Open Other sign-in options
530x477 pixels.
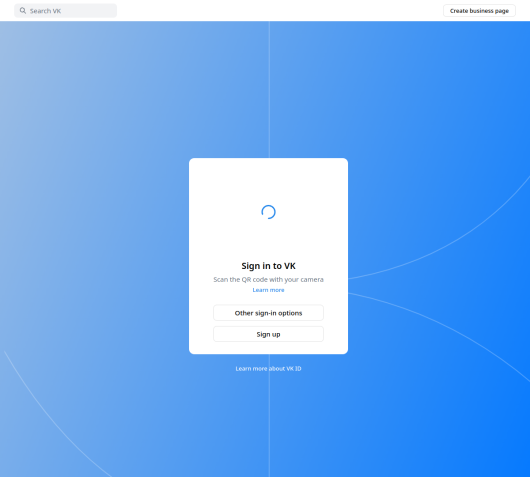pos(268,313)
